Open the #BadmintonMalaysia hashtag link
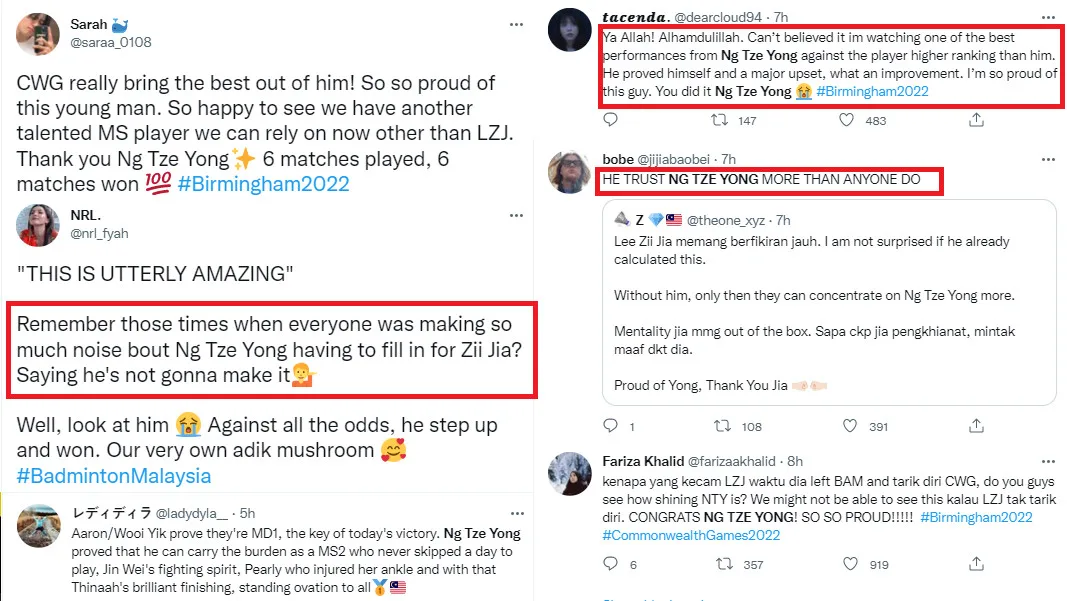This screenshot has width=1067, height=601. (x=114, y=476)
